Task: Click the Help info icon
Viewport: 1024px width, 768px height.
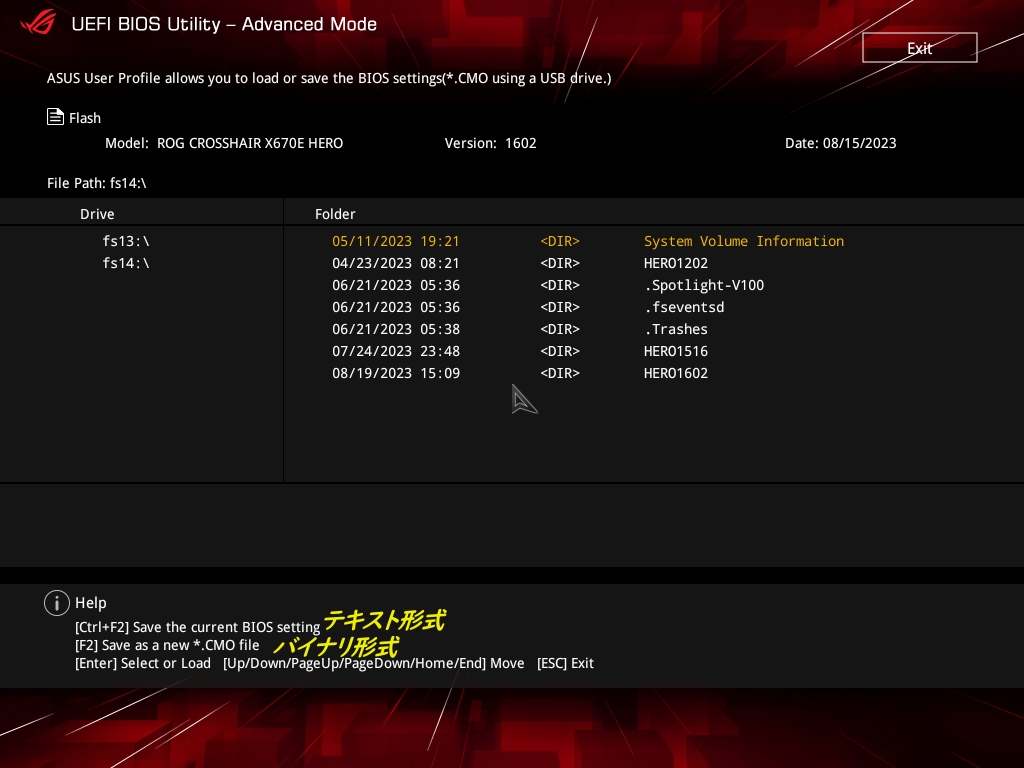Action: tap(57, 603)
